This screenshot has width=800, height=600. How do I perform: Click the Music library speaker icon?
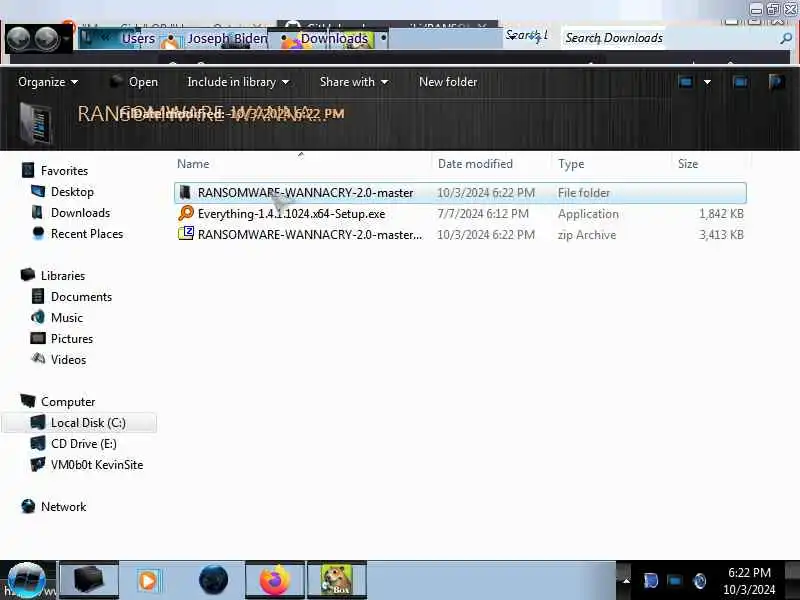click(x=38, y=317)
